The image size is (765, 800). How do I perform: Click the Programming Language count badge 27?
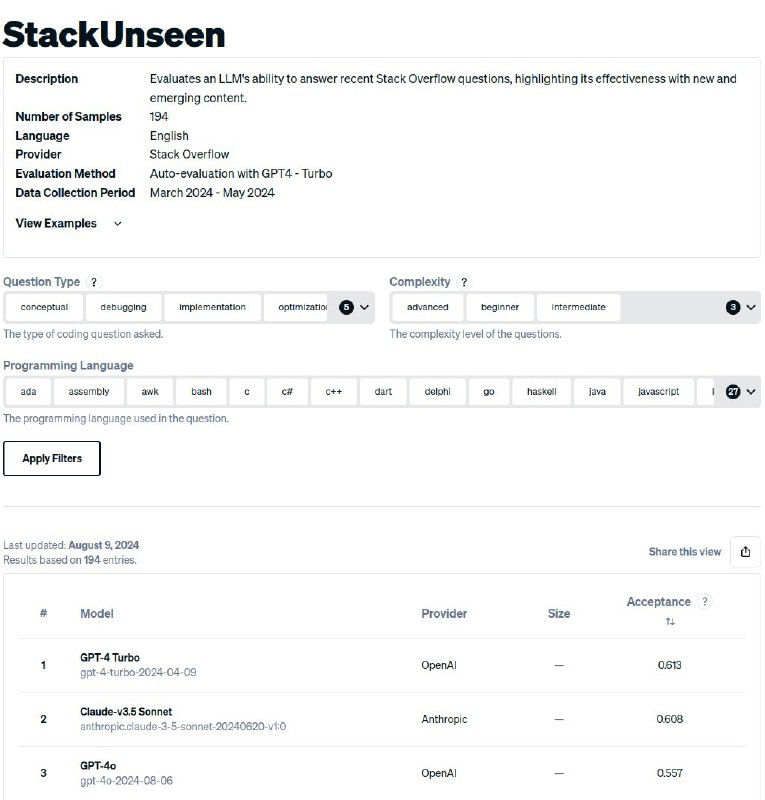733,392
